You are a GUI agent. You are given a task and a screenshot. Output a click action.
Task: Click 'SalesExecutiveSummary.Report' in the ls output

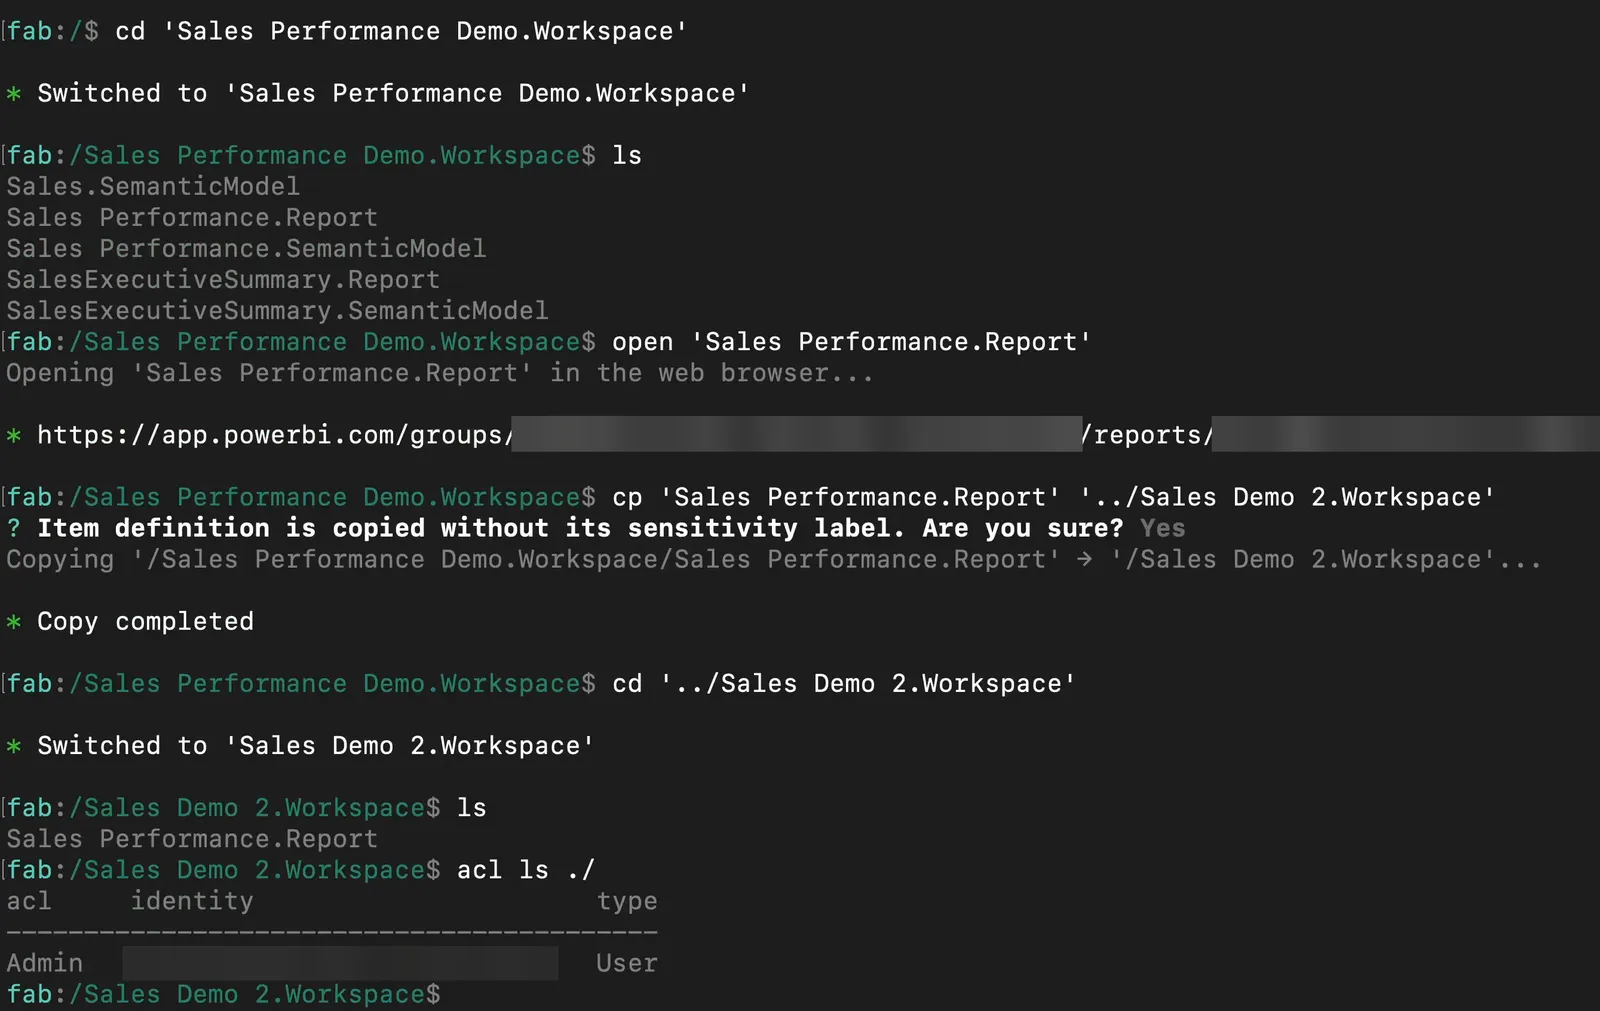click(223, 279)
